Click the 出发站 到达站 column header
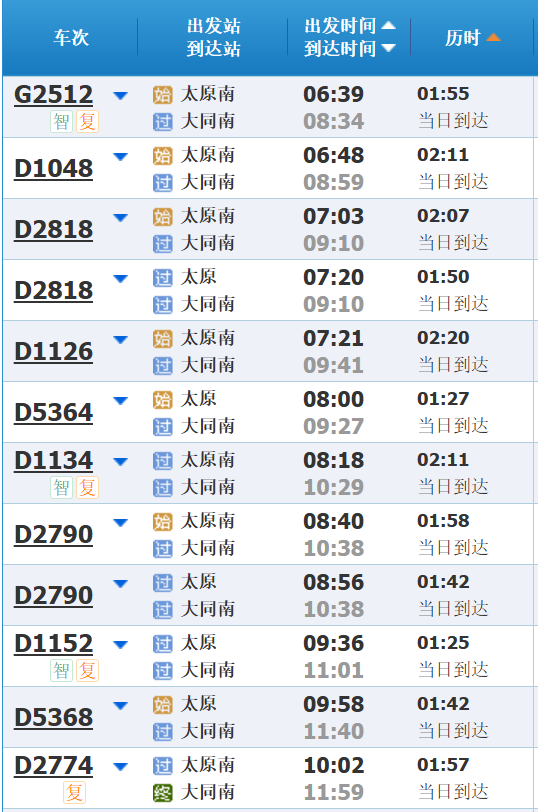This screenshot has width=538, height=812. [x=213, y=37]
